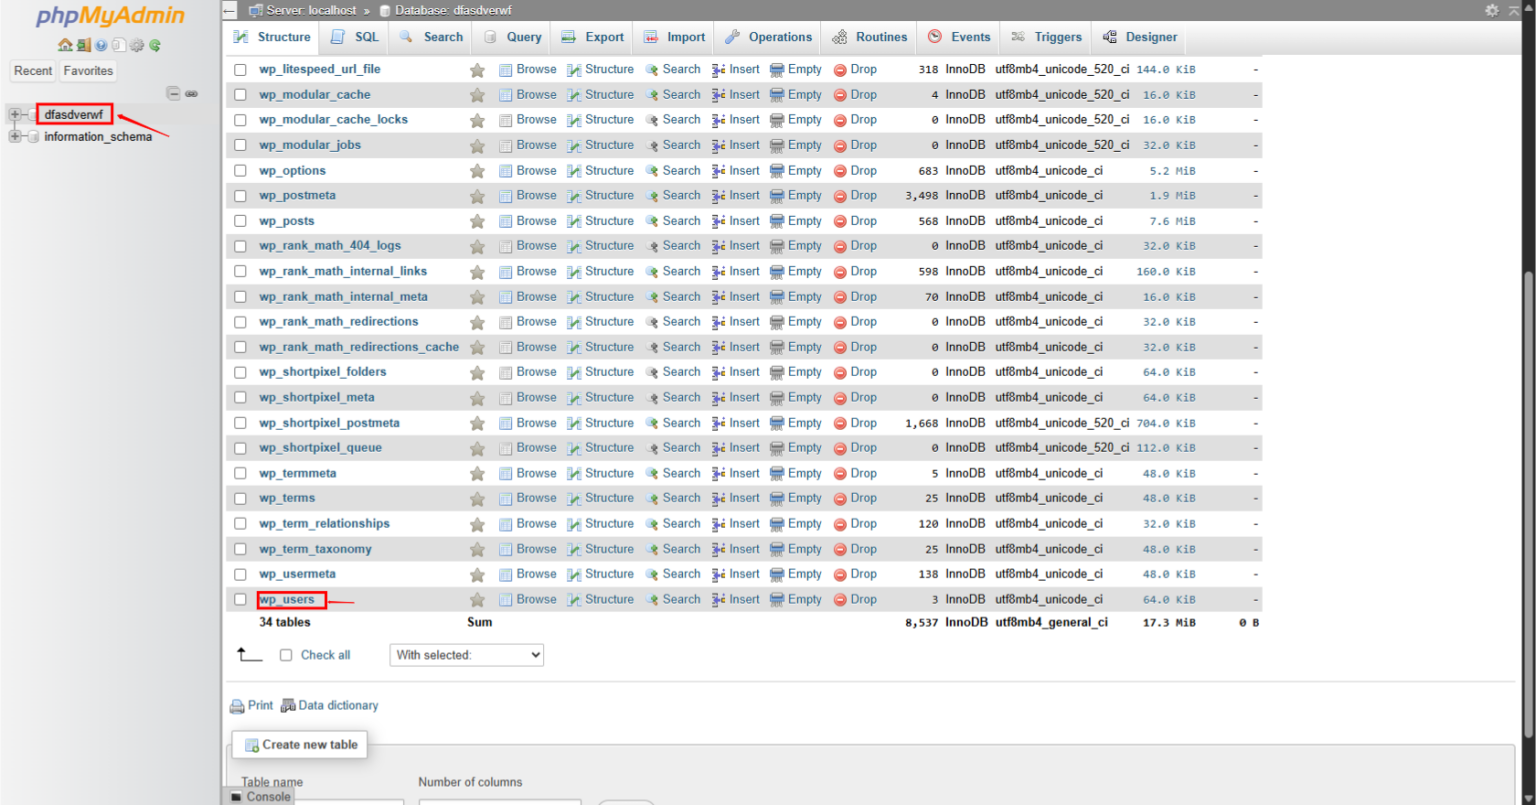This screenshot has height=805, width=1536.
Task: Expand the information_schema database node
Action: coord(15,136)
